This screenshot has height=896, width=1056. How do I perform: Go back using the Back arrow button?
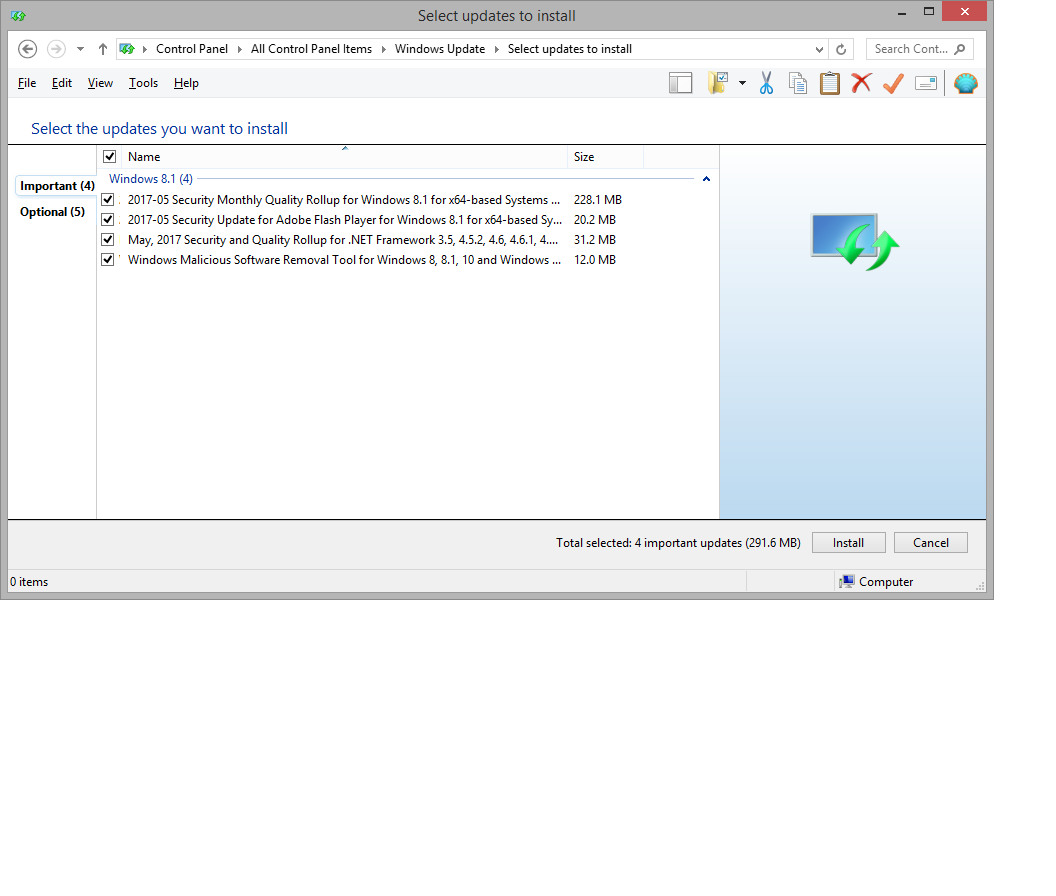pos(28,49)
